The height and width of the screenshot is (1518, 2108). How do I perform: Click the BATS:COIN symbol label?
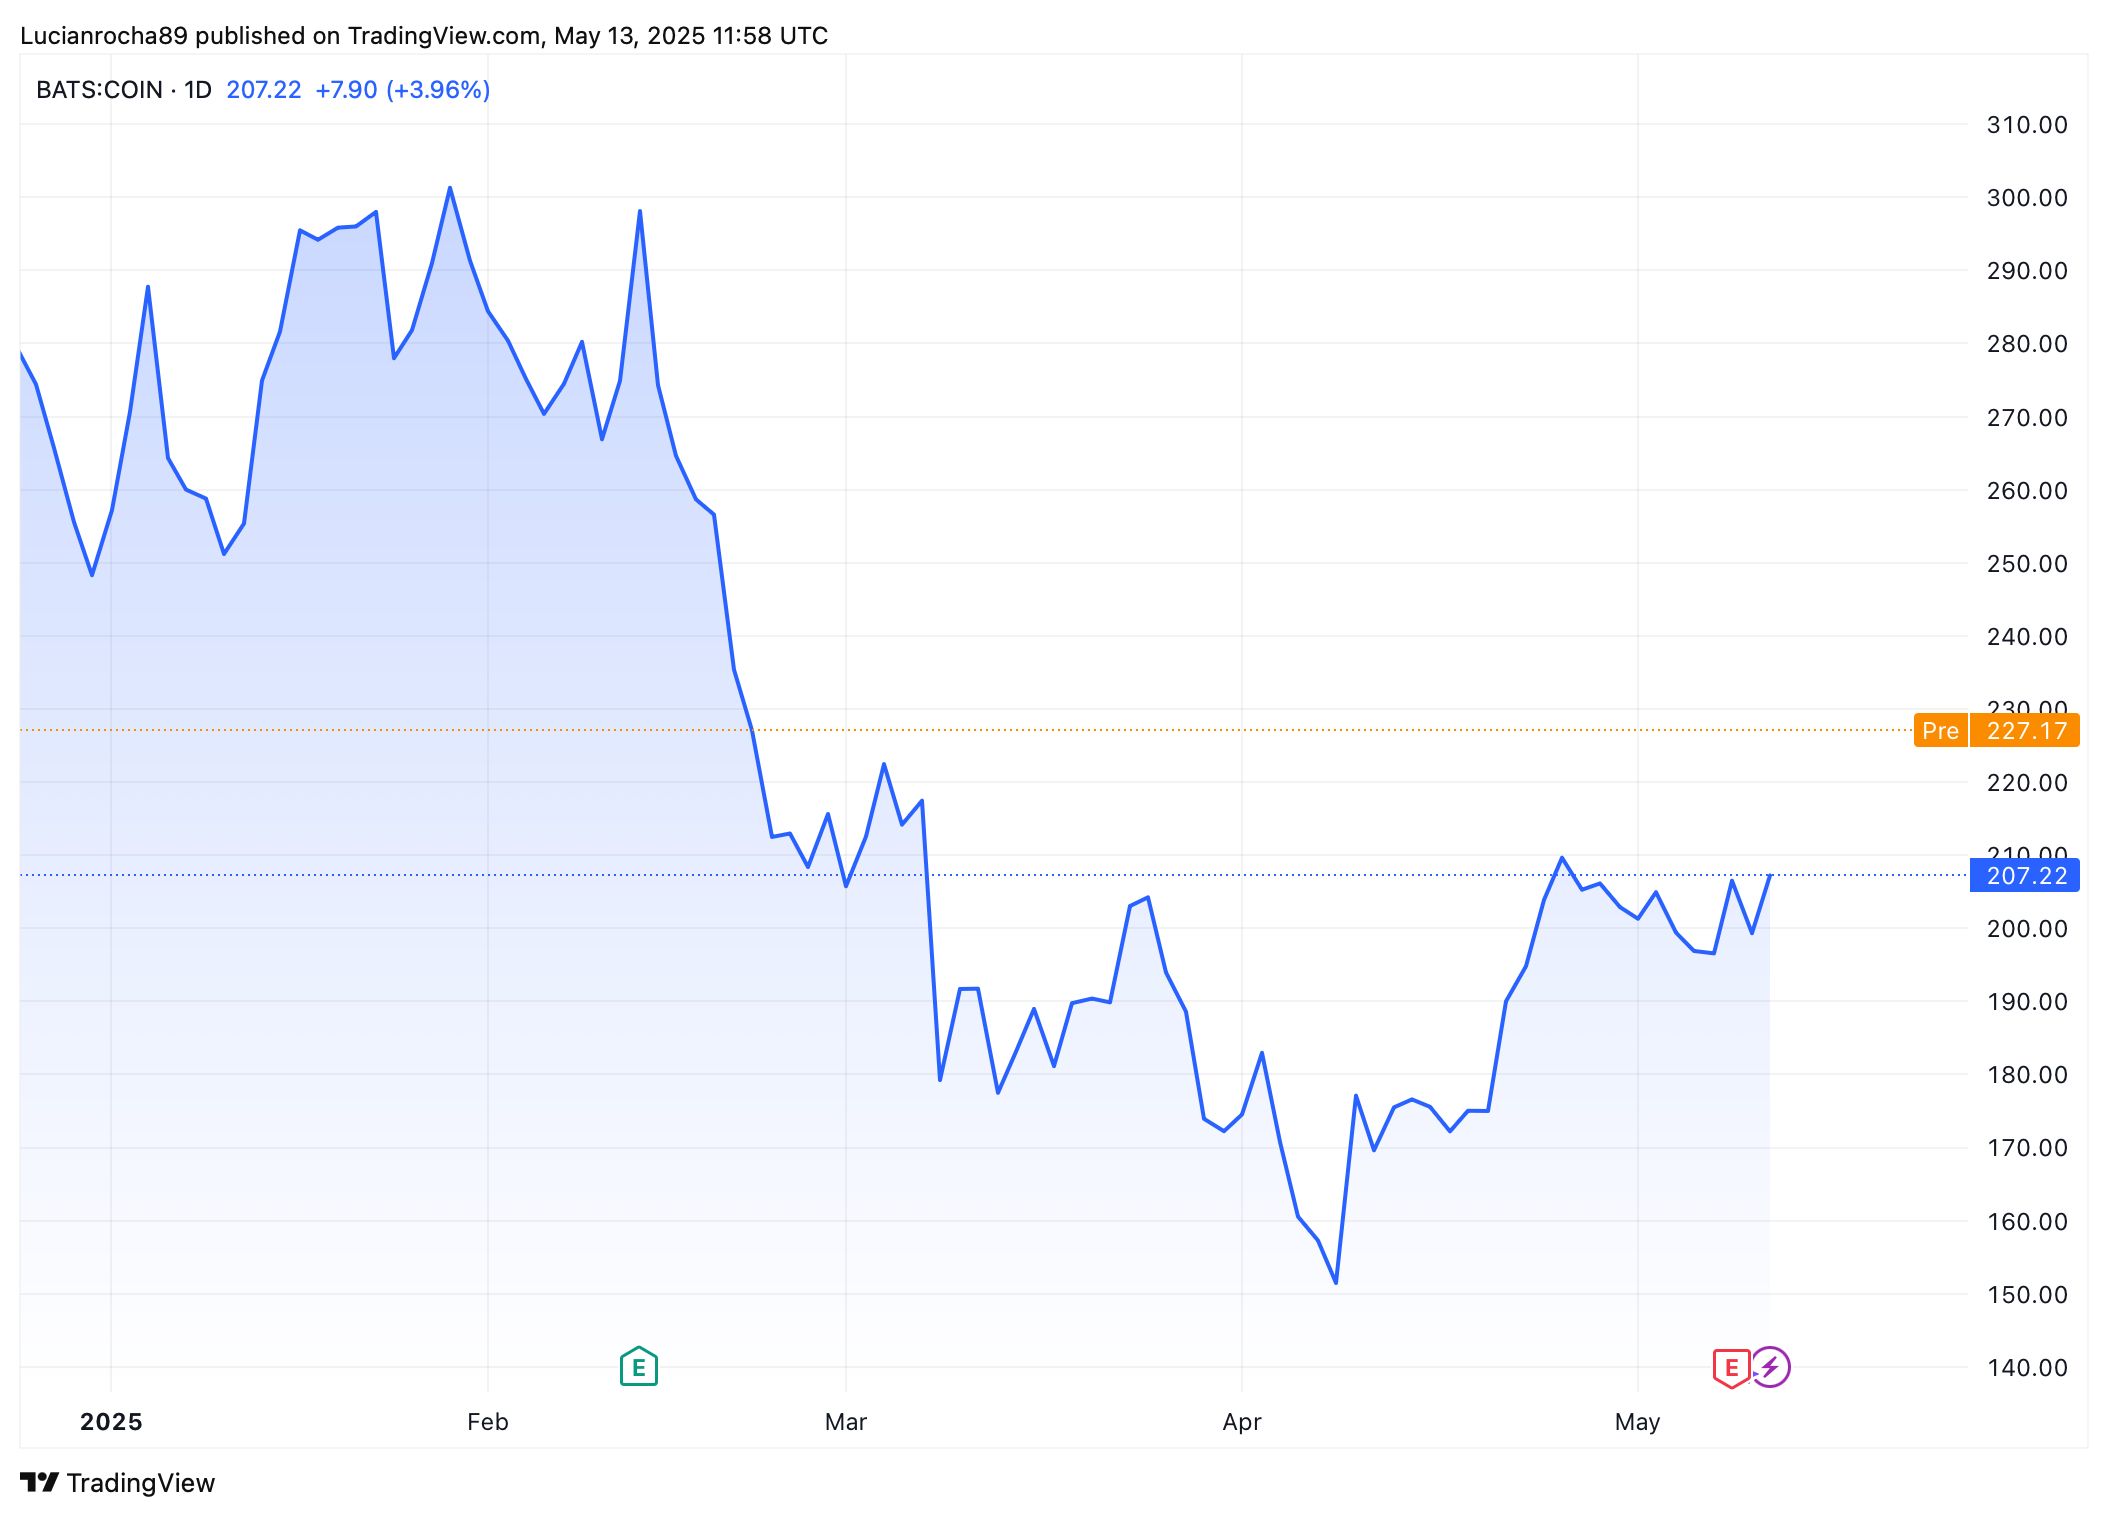99,90
